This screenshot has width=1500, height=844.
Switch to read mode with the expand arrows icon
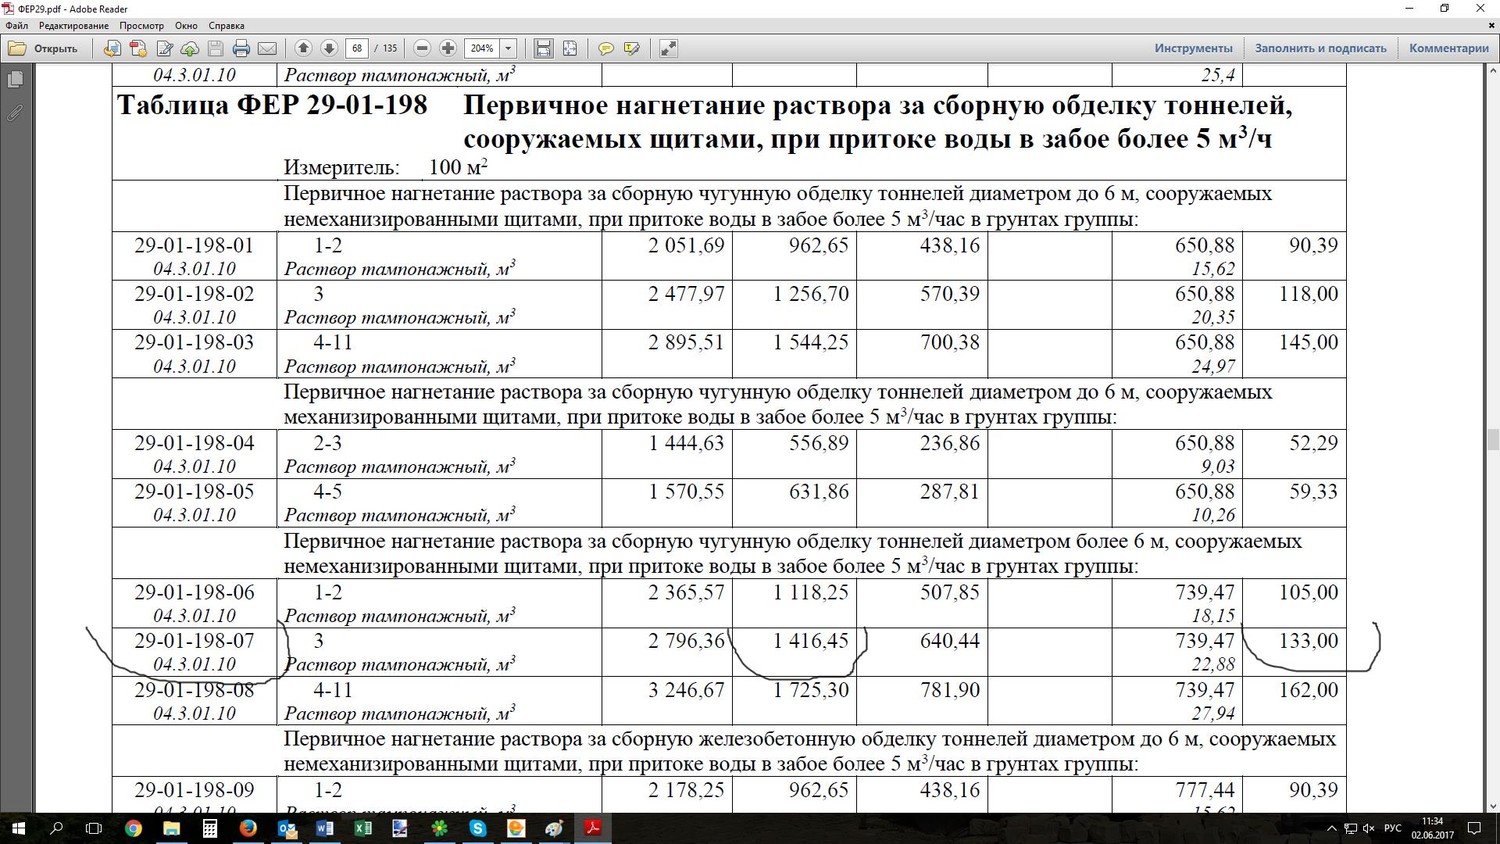coord(669,48)
